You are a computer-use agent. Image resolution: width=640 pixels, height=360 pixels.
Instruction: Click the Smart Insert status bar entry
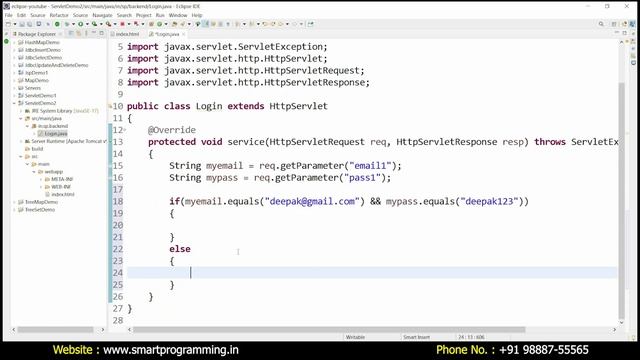(416, 337)
